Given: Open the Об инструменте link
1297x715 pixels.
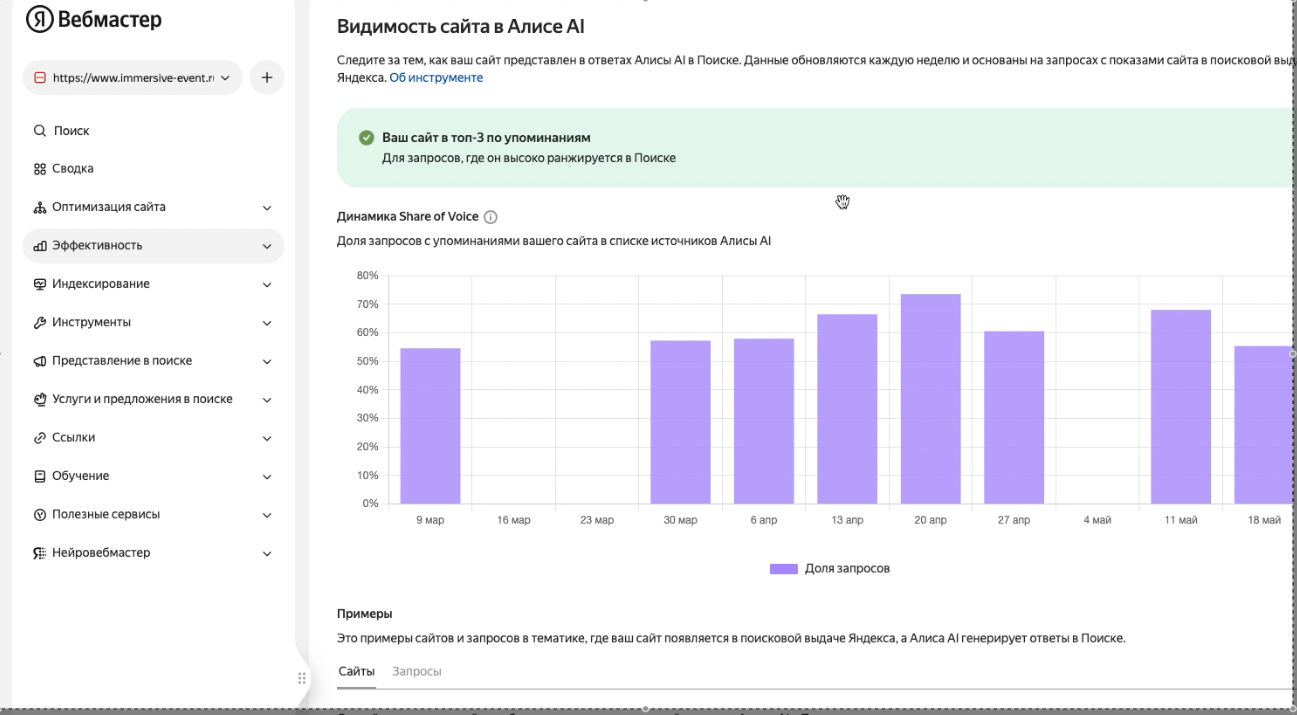Looking at the screenshot, I should tap(436, 78).
